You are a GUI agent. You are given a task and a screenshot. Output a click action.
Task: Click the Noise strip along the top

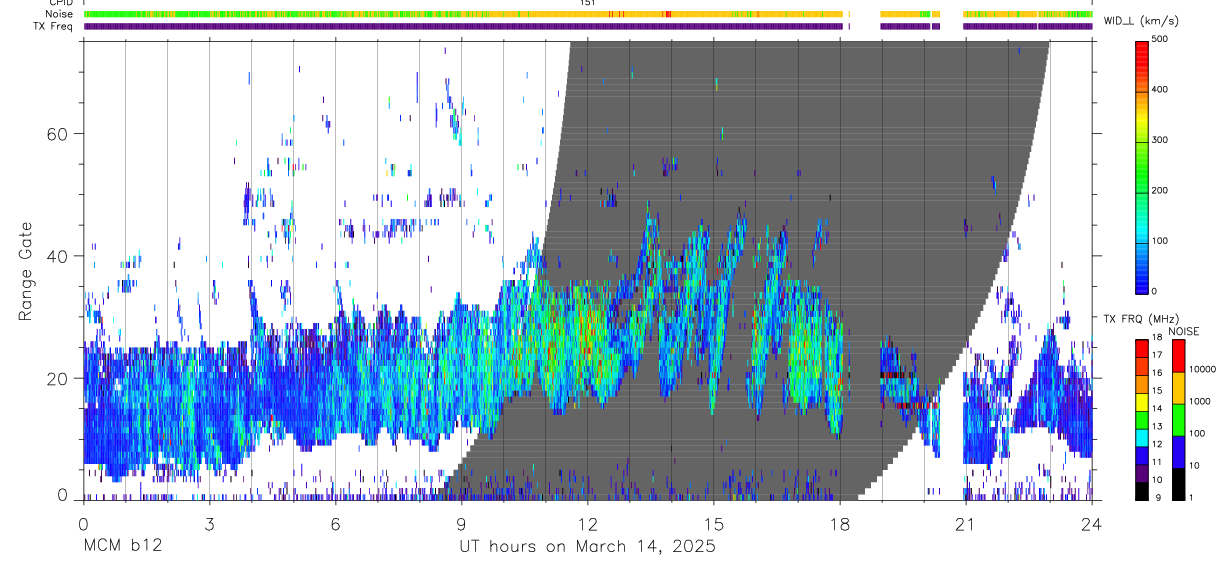[x=588, y=14]
